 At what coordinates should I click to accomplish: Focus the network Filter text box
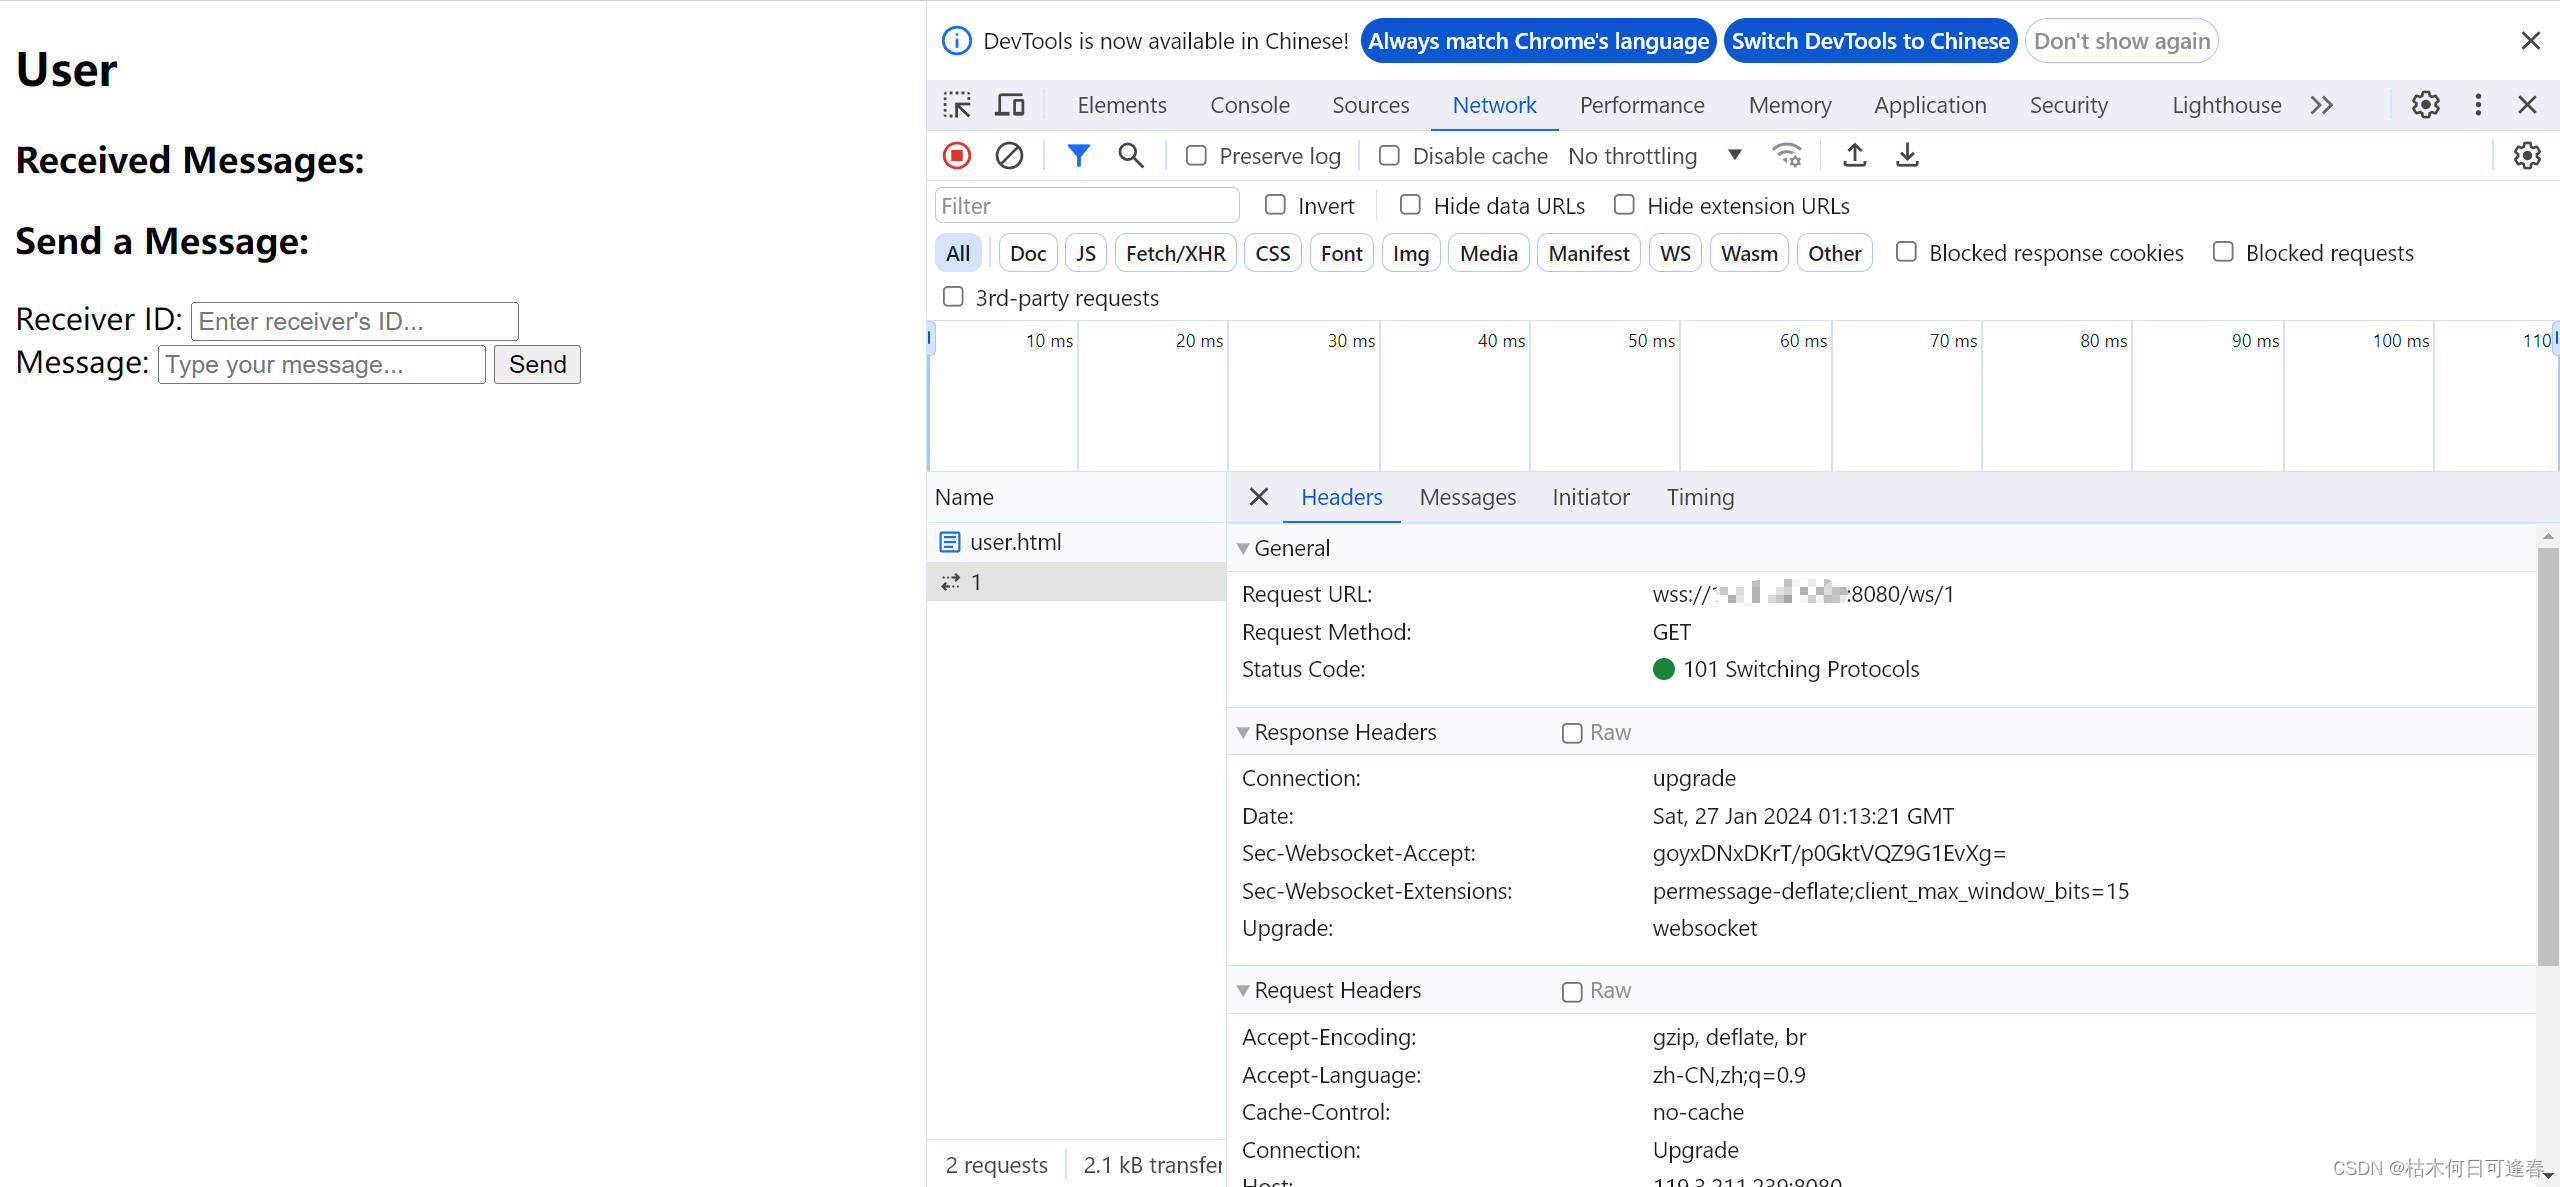click(x=1087, y=205)
